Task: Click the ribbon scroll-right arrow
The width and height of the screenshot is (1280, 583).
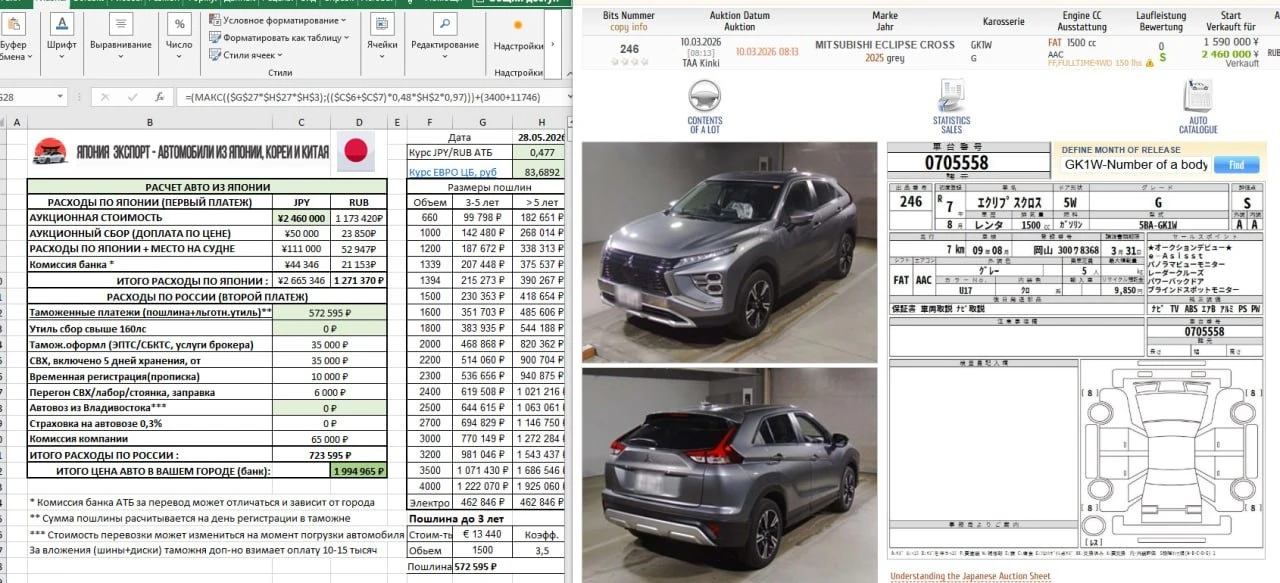Action: 553,45
